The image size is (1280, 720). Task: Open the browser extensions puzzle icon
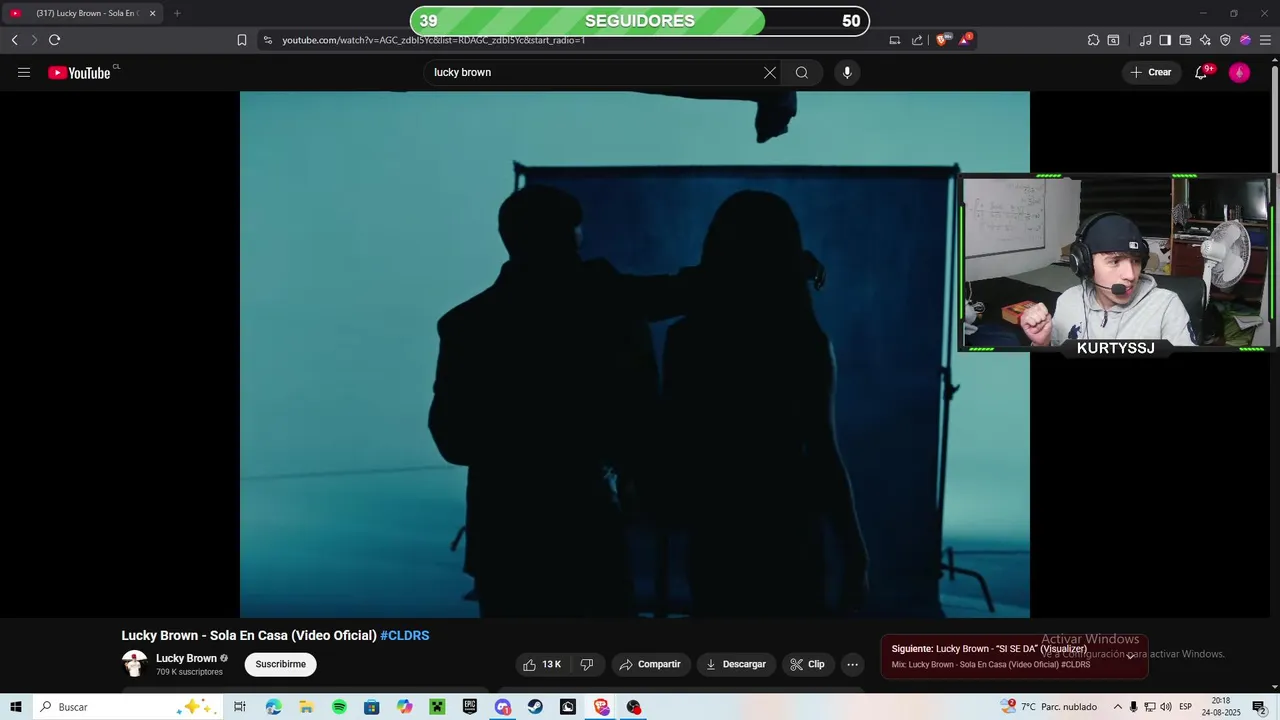(x=1093, y=40)
